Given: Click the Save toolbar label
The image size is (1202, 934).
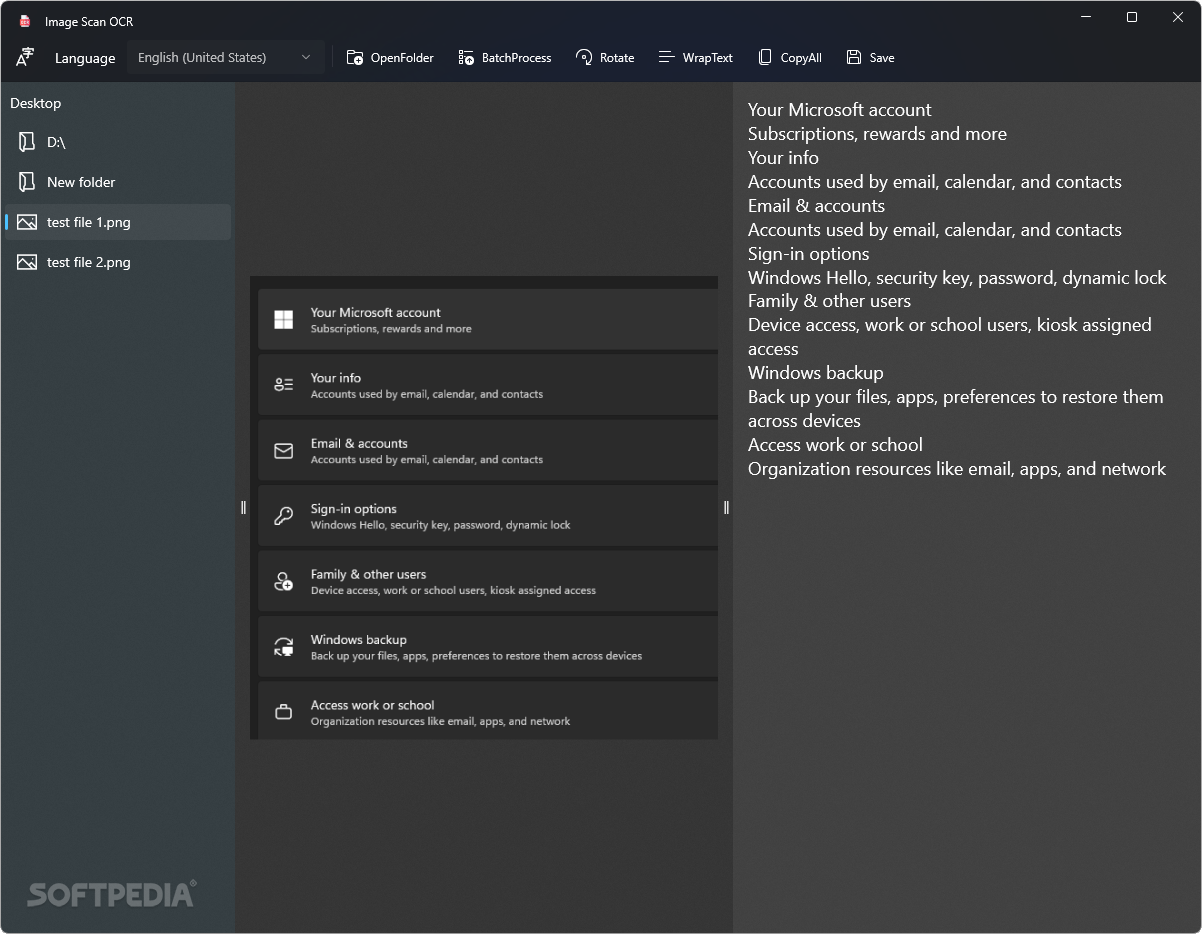Looking at the screenshot, I should tap(882, 58).
